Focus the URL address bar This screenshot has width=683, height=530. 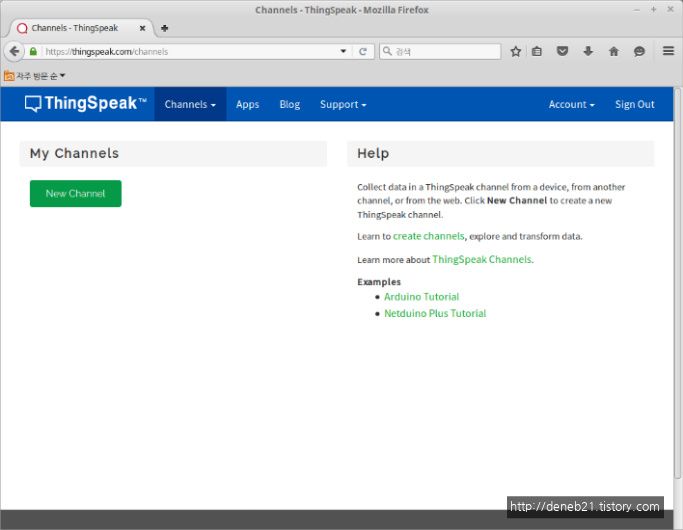coord(190,51)
